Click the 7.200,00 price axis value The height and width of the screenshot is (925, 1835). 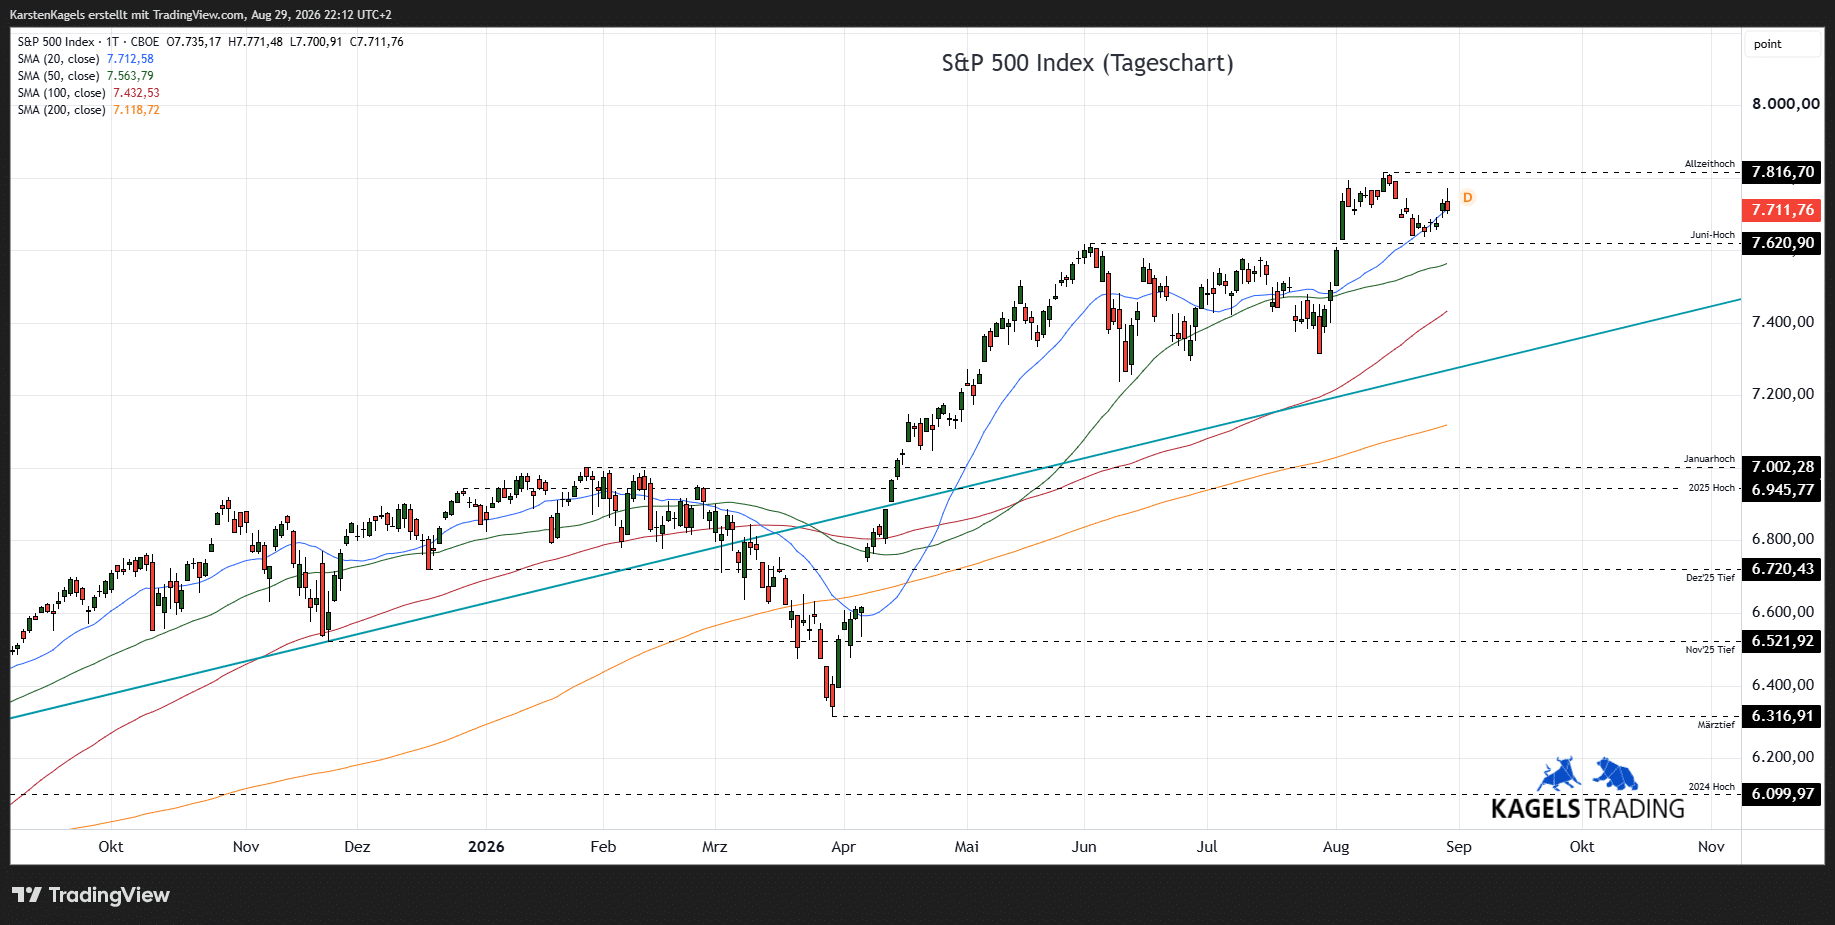[x=1783, y=394]
